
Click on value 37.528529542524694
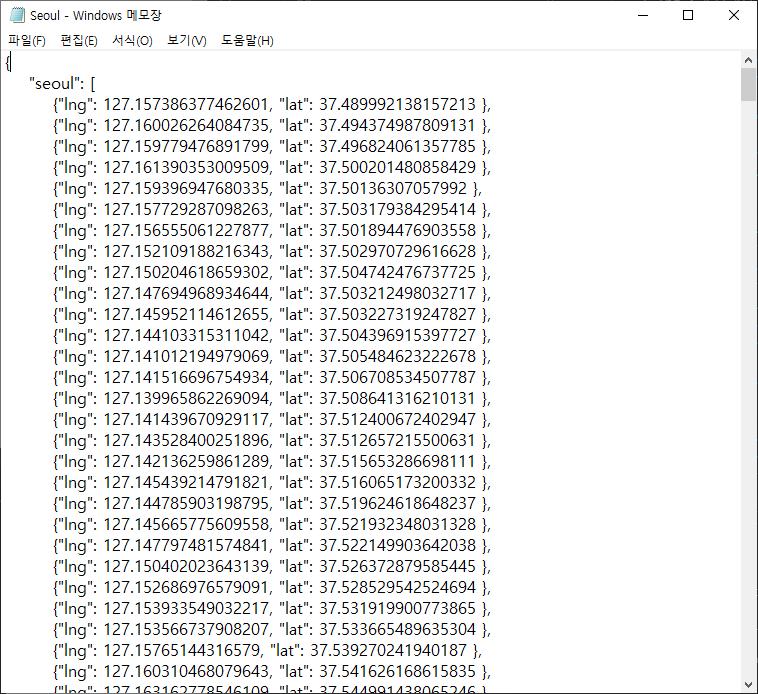pyautogui.click(x=397, y=588)
